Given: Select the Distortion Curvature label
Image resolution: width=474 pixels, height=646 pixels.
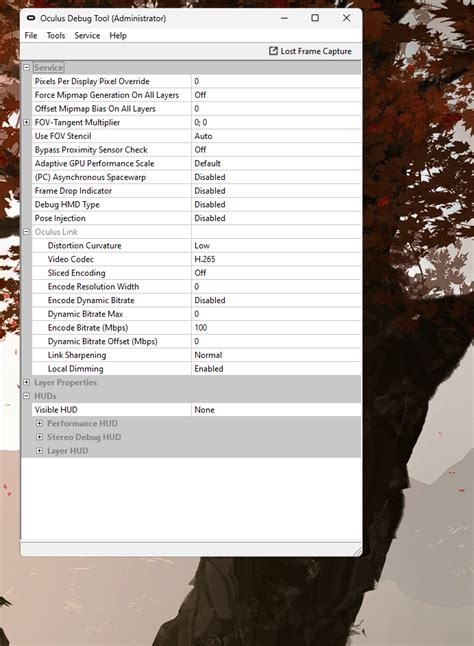Looking at the screenshot, I should pos(84,245).
